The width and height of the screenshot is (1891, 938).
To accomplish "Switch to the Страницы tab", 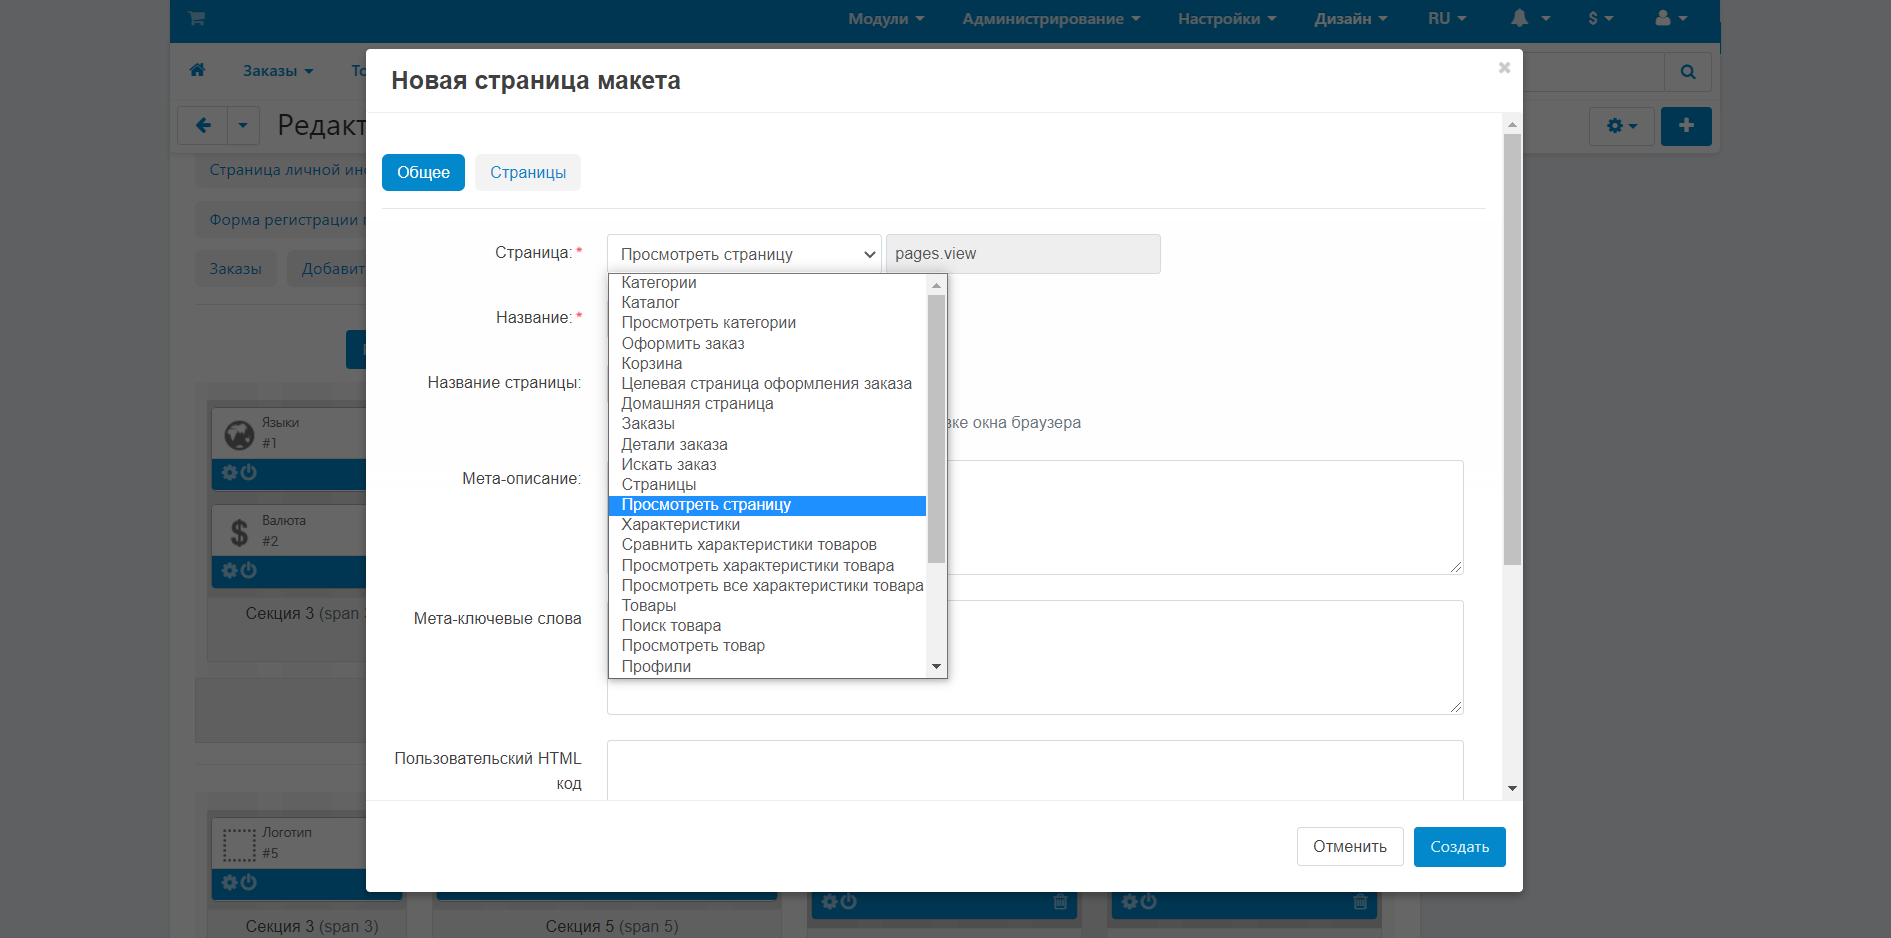I will pos(527,172).
